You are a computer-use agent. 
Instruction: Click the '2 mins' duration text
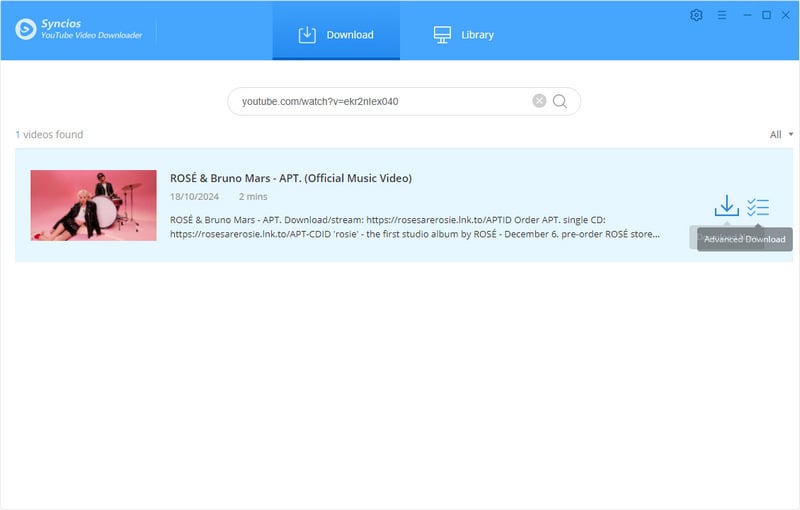[253, 197]
